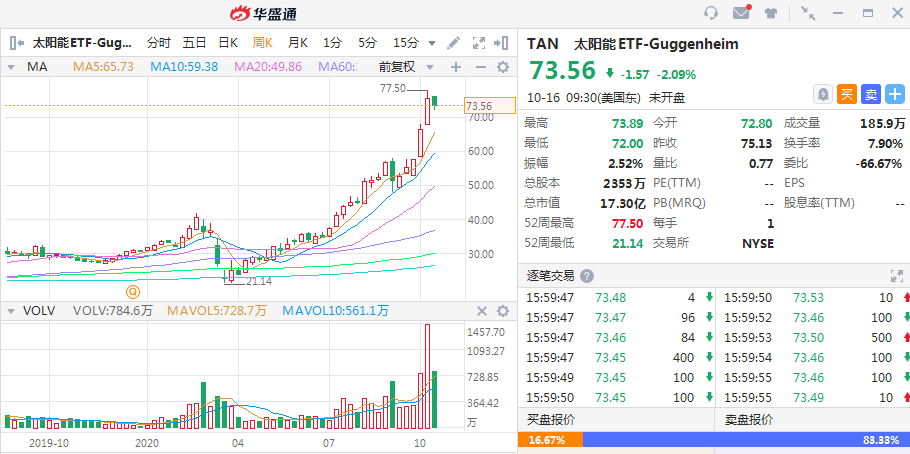Open the customer service headset icon
The width and height of the screenshot is (910, 454).
click(x=710, y=13)
